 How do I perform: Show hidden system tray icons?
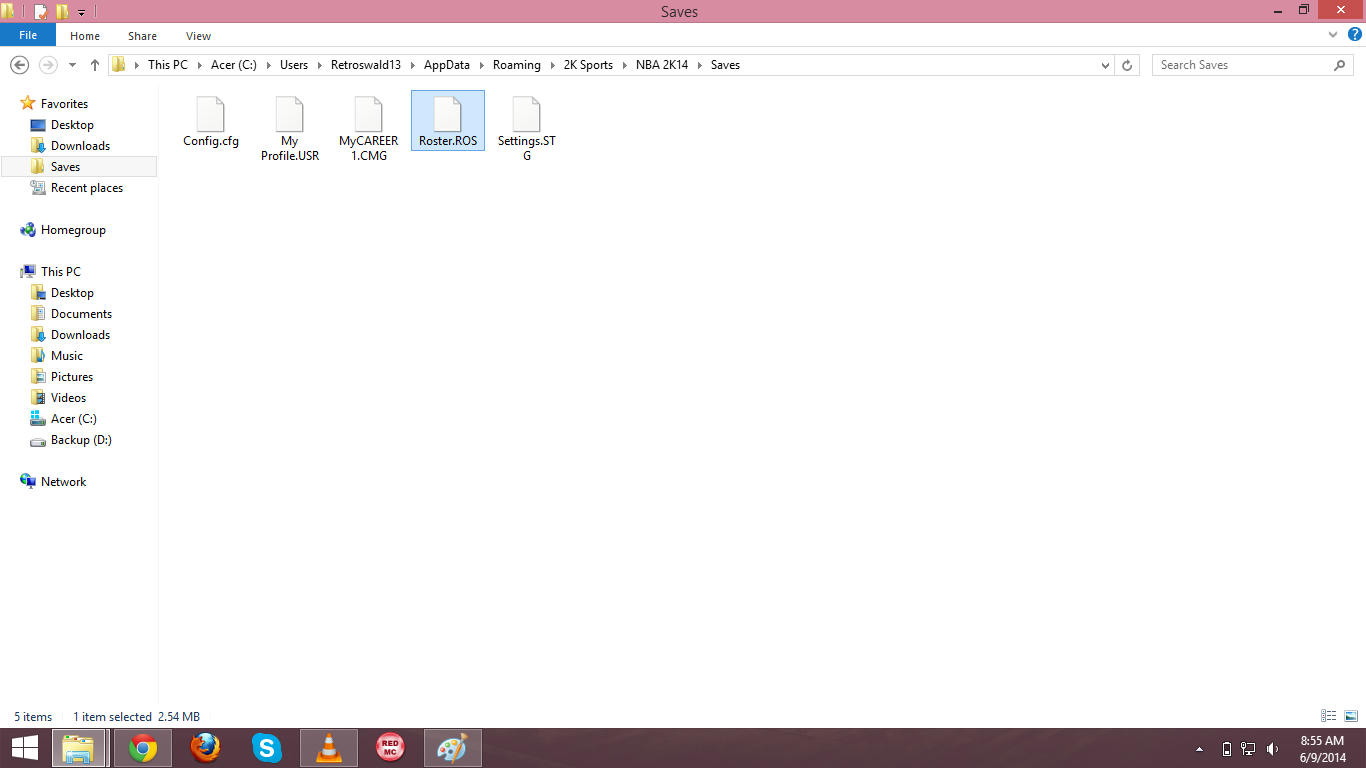[x=1200, y=749]
